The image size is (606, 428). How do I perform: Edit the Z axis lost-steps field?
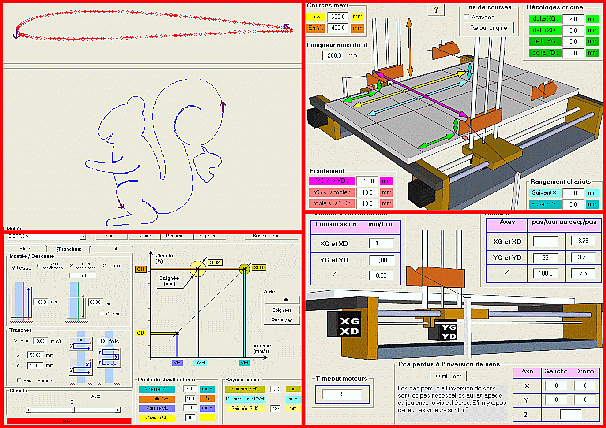pyautogui.click(x=570, y=414)
